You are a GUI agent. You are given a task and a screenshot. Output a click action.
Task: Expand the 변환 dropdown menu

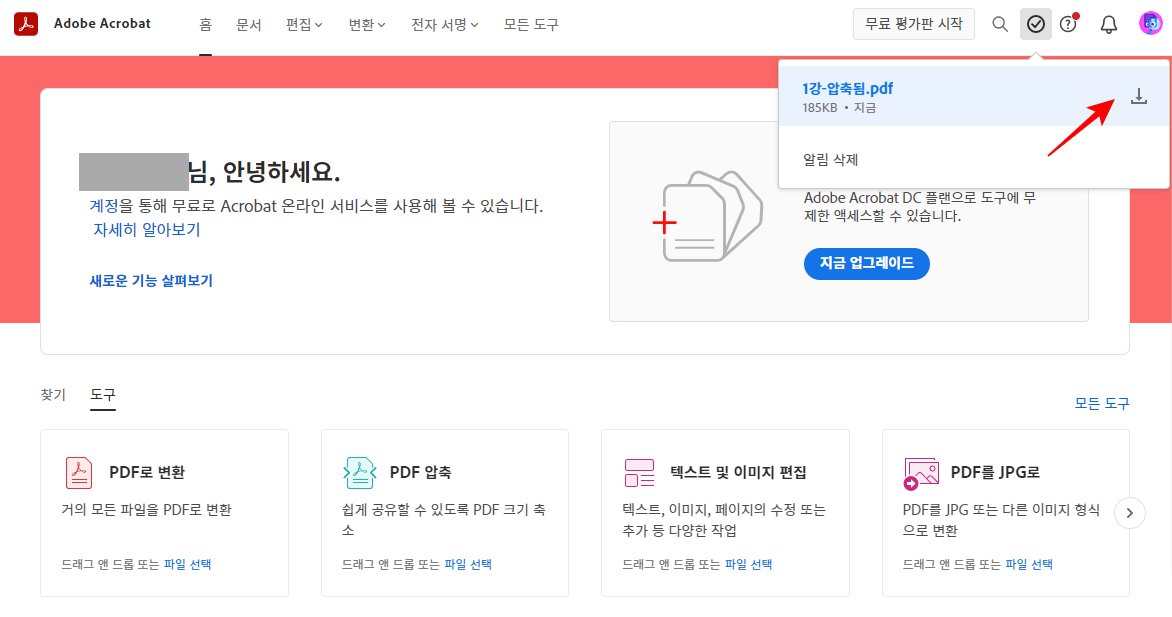(x=366, y=24)
